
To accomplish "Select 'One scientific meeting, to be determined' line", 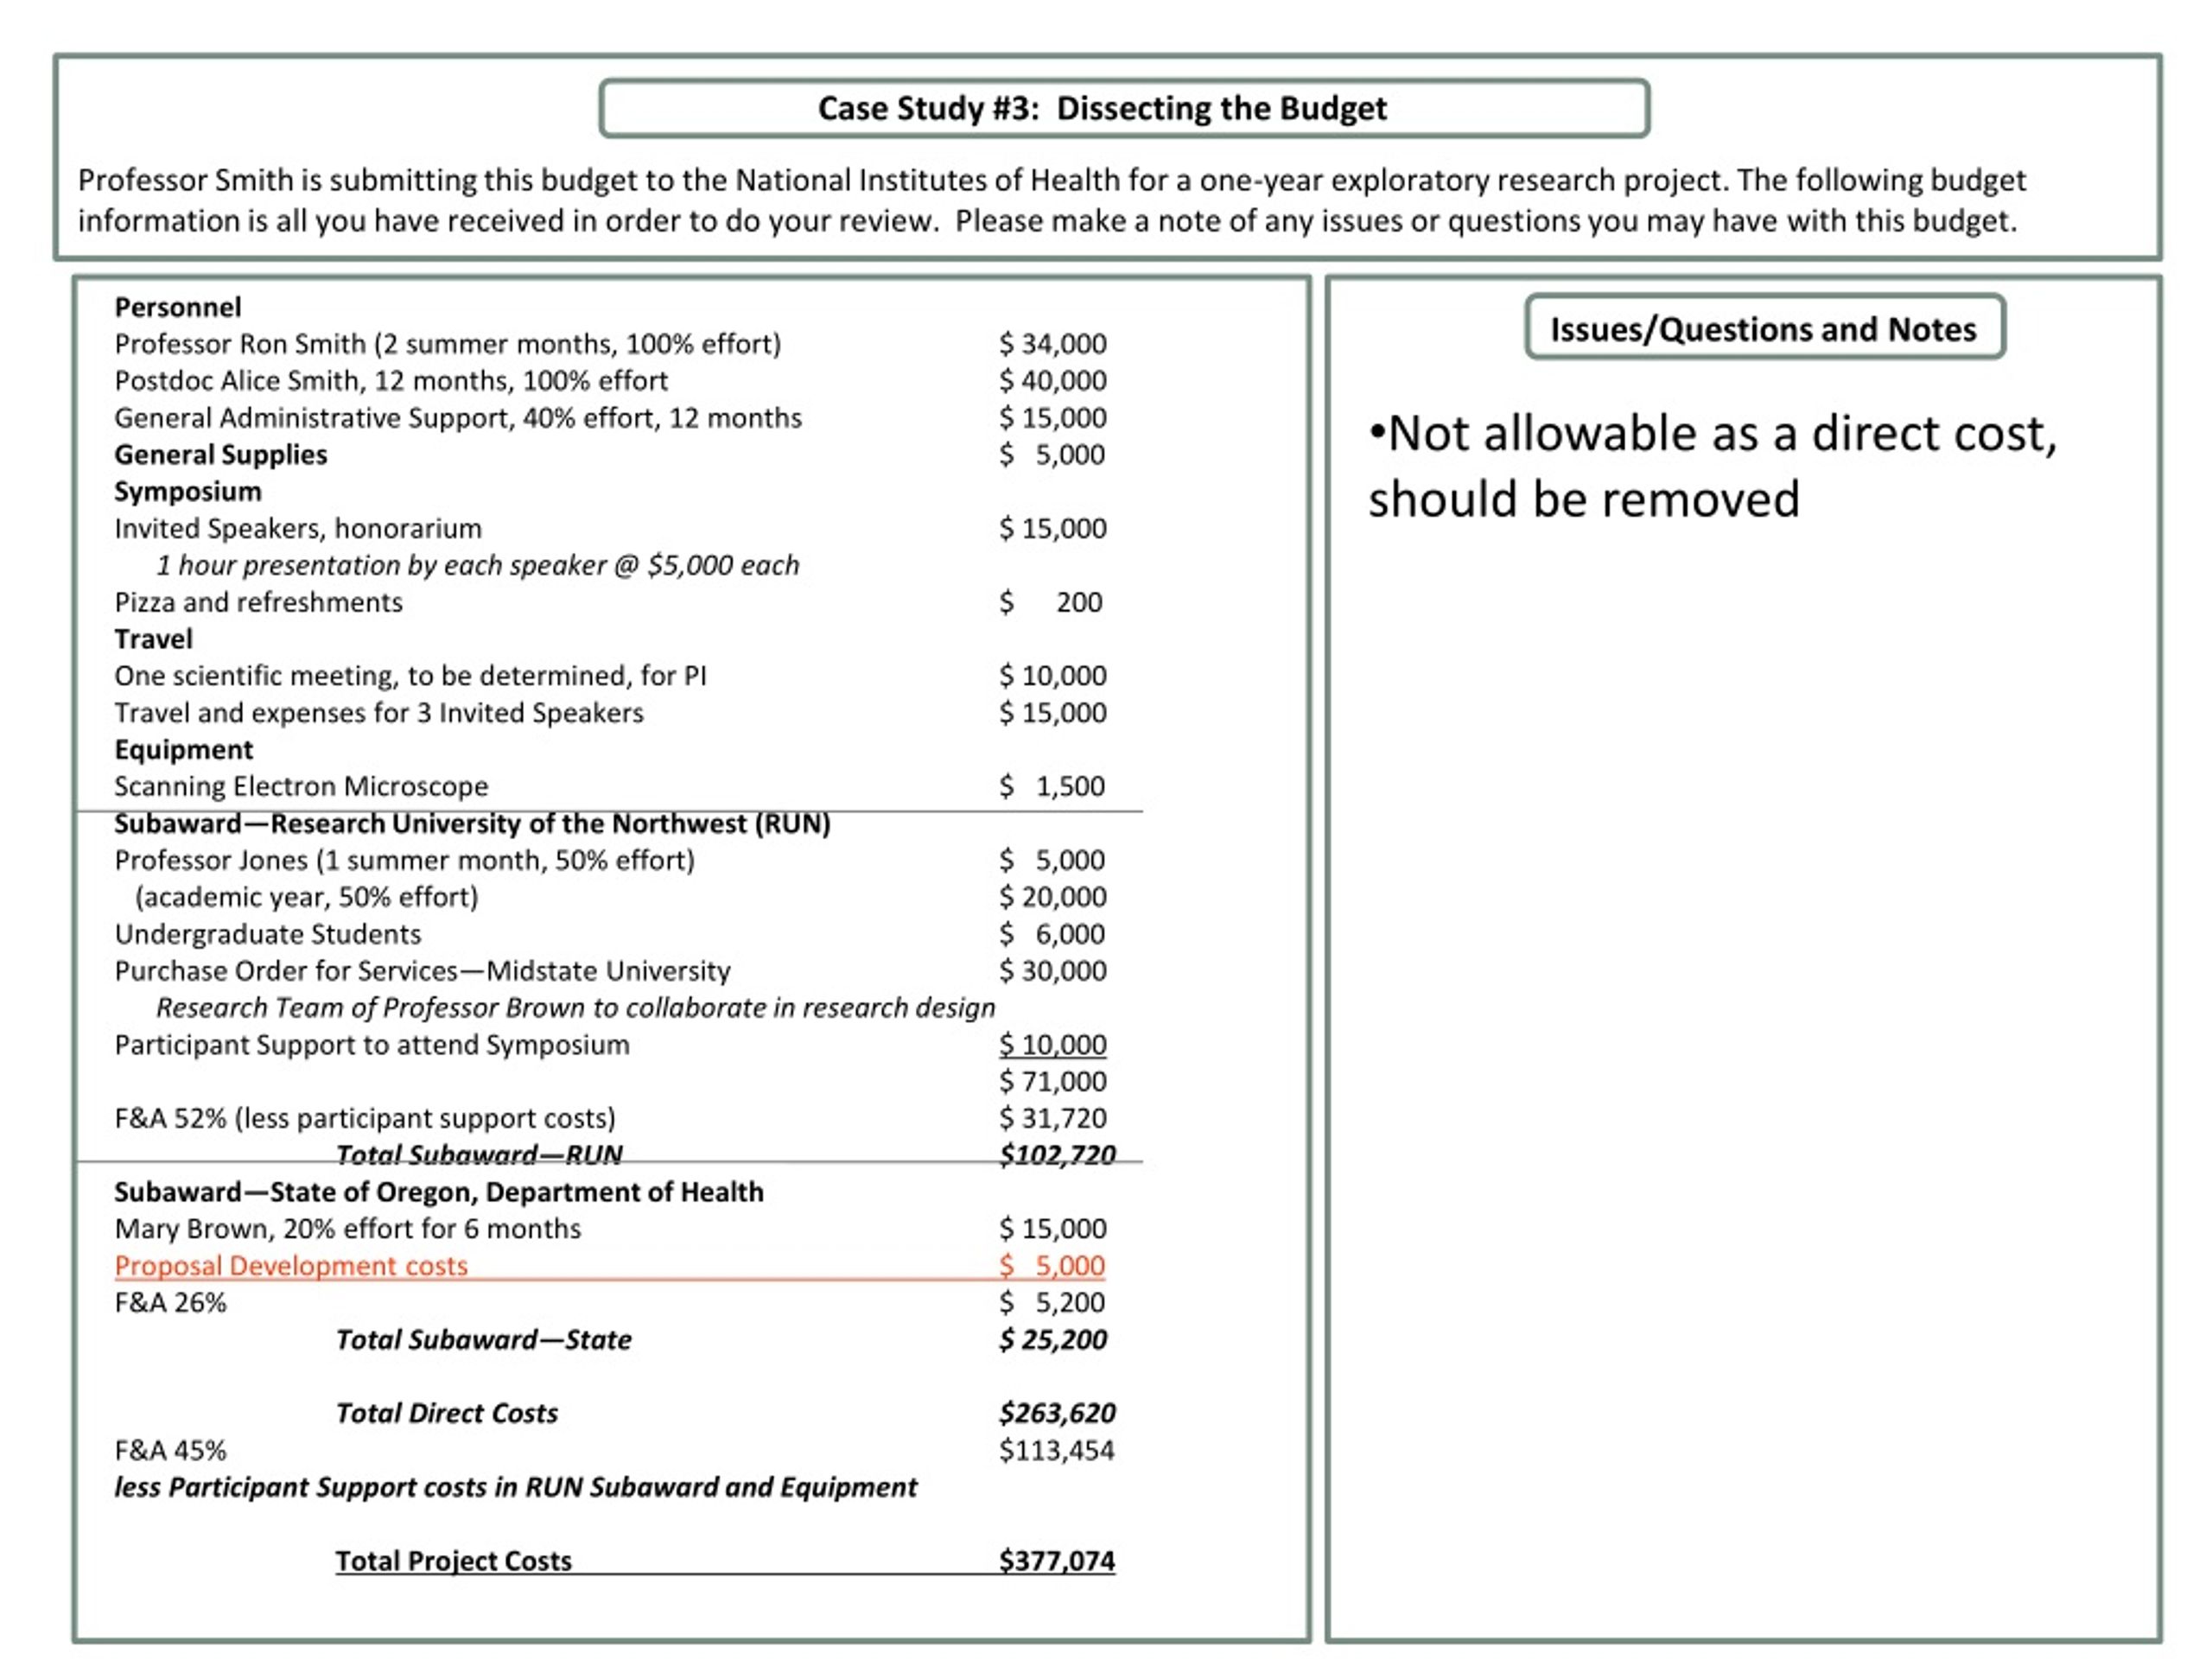I will [410, 676].
